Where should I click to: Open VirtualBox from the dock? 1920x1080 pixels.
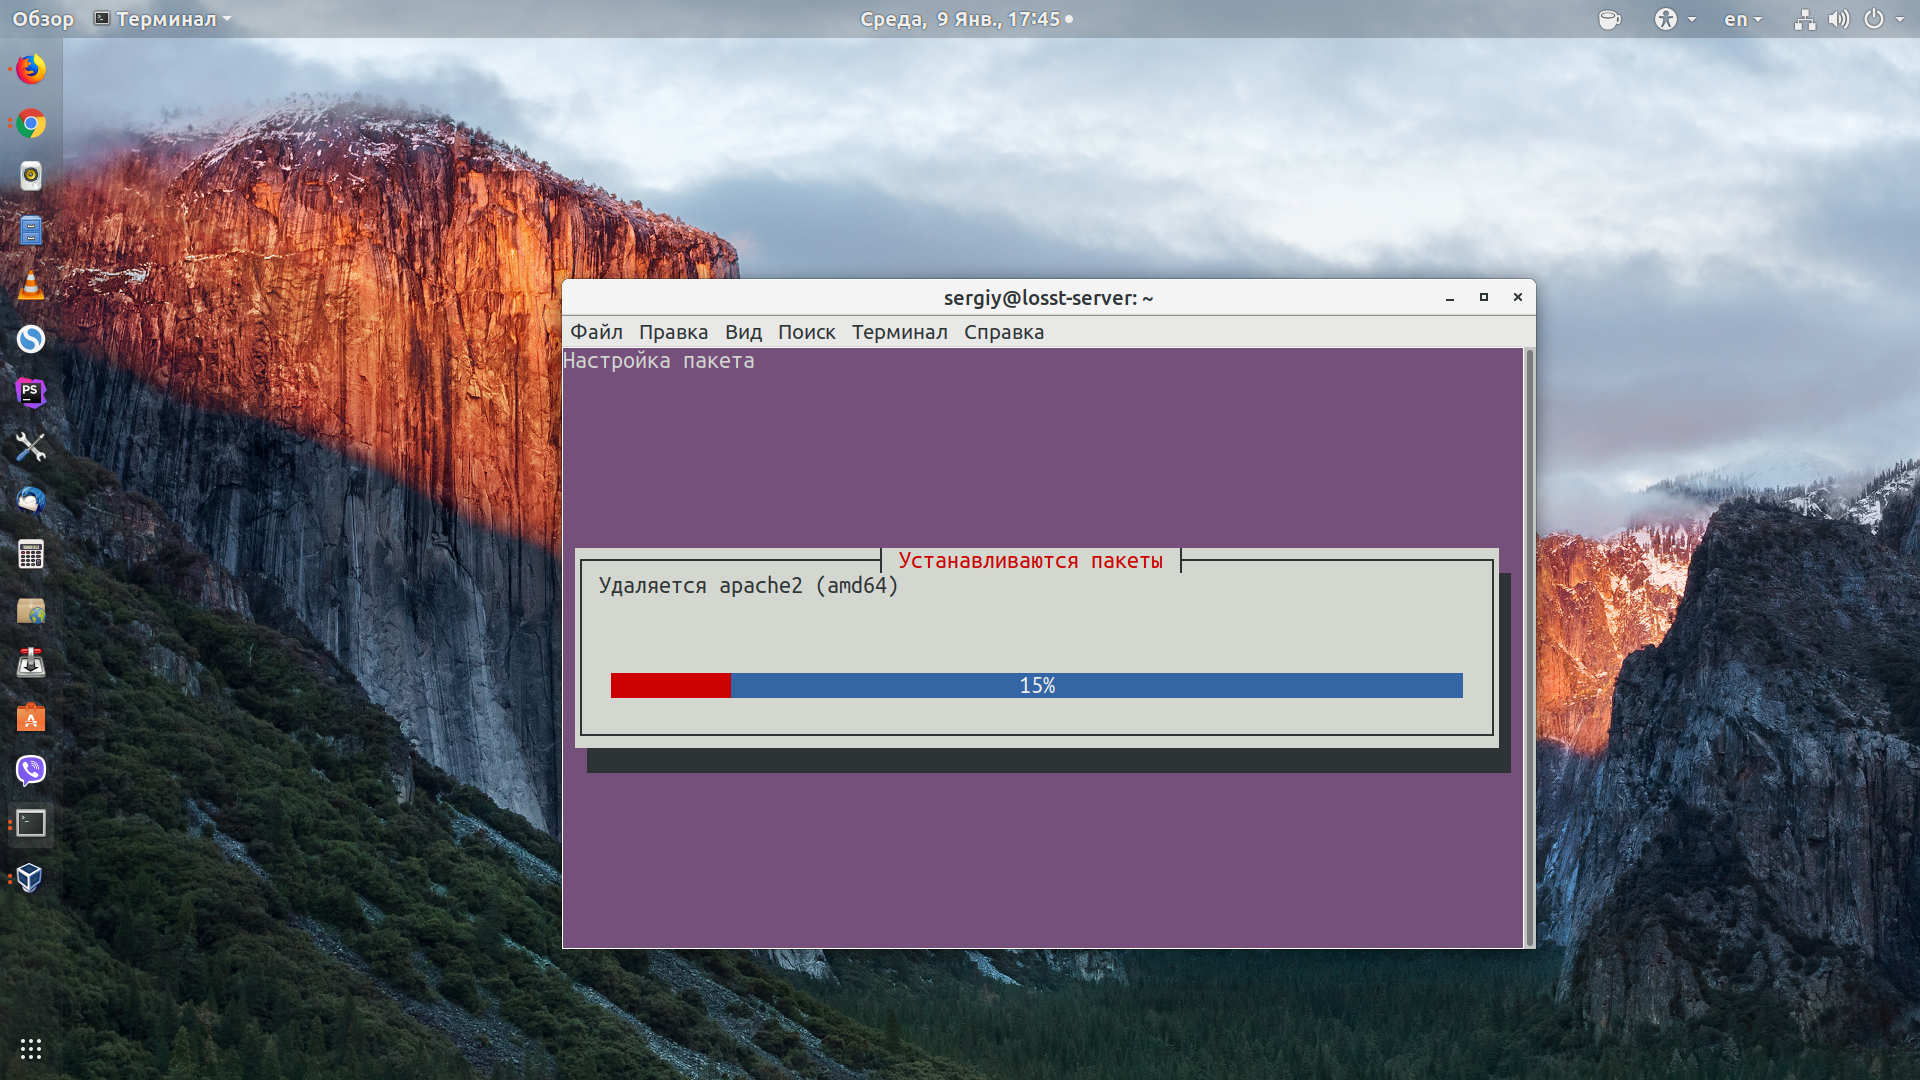click(x=31, y=878)
